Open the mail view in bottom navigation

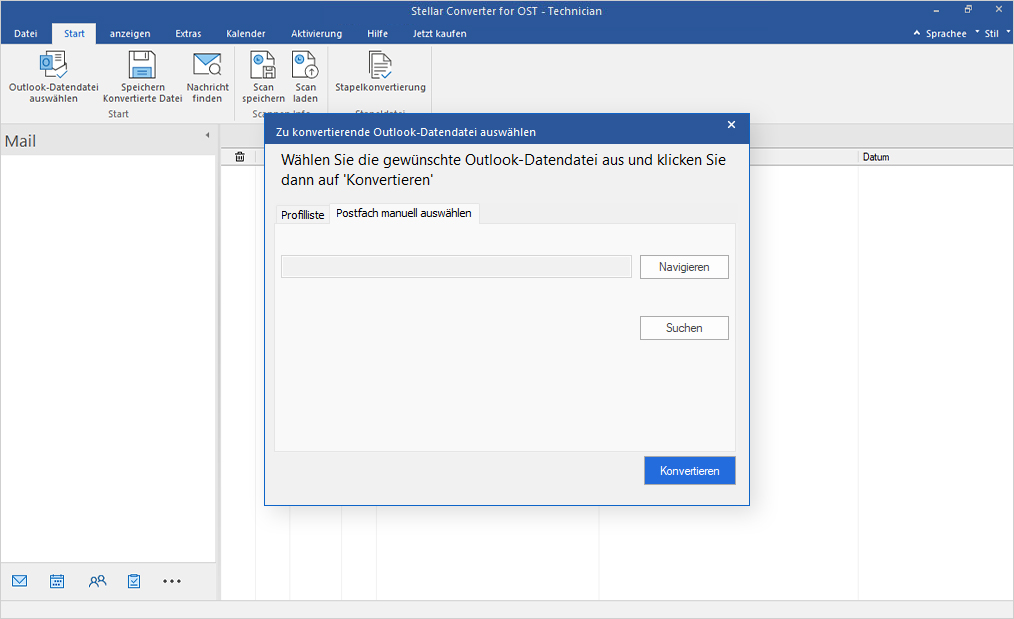(x=20, y=581)
